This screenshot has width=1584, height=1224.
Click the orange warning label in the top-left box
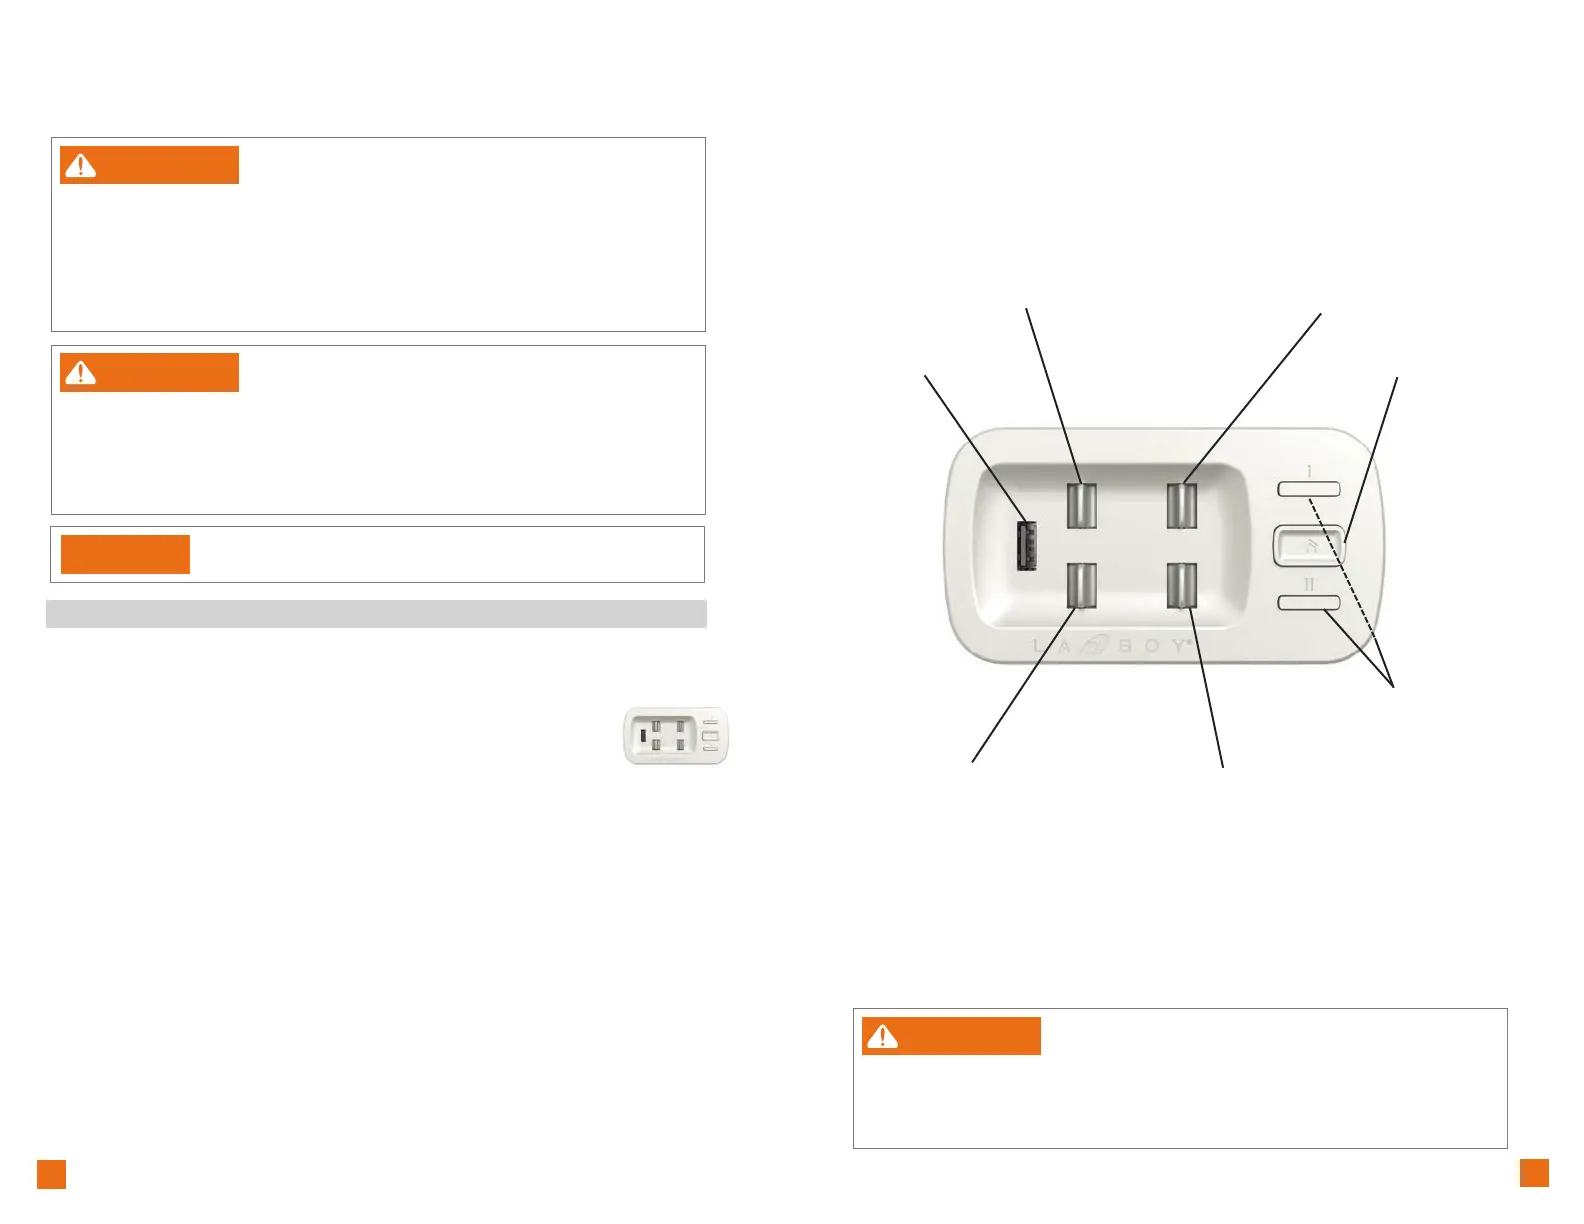(149, 165)
